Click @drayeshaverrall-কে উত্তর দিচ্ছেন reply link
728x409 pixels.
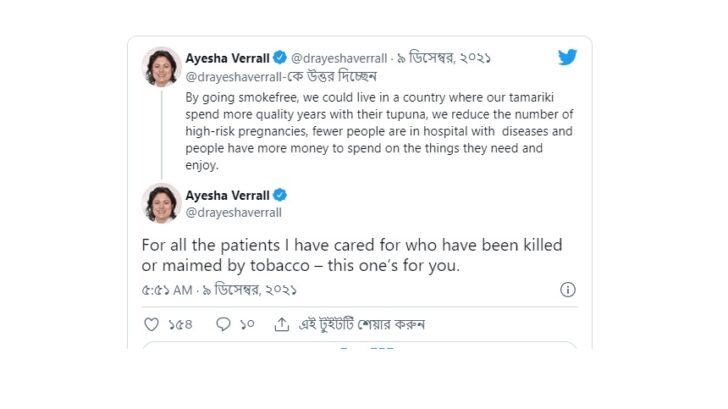point(281,76)
